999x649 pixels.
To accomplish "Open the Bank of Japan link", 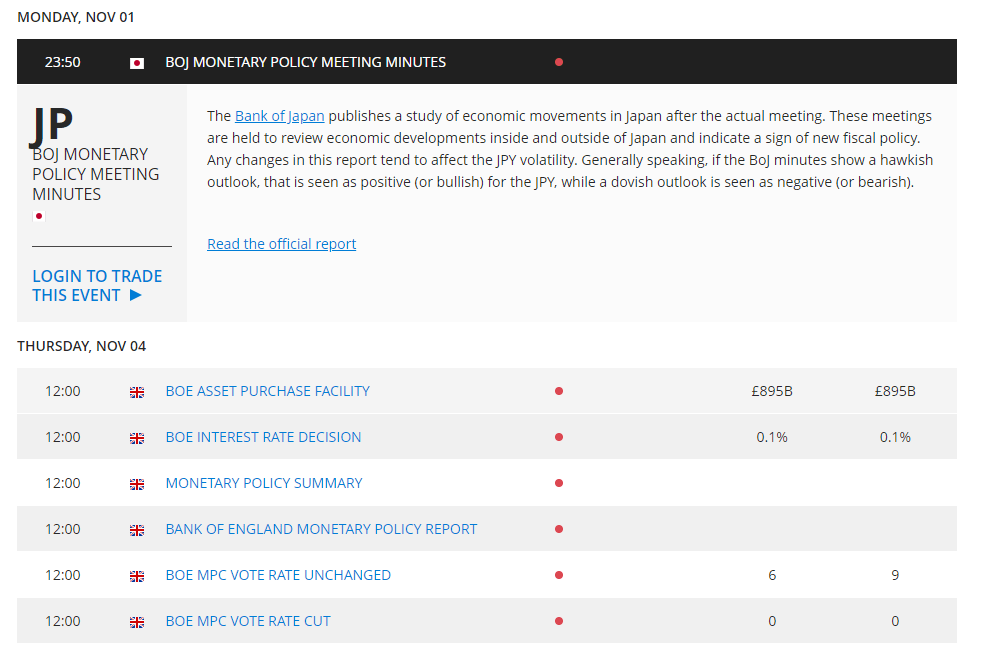I will (279, 116).
